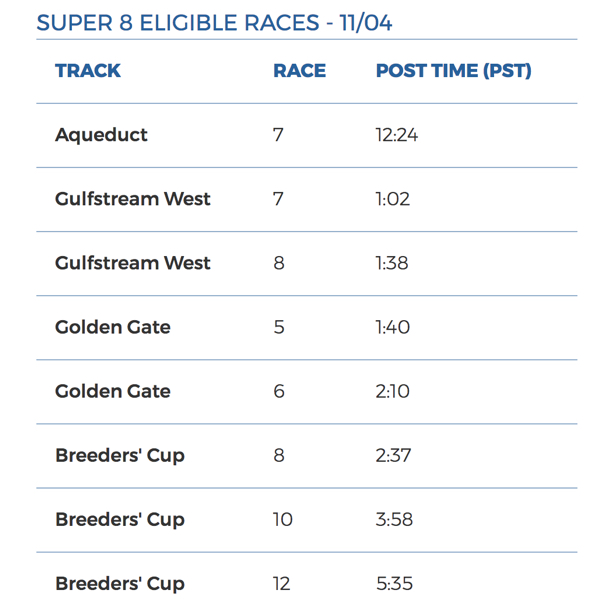Image resolution: width=615 pixels, height=606 pixels.
Task: Click race number 10 for Breeders' Cup
Action: pos(283,519)
